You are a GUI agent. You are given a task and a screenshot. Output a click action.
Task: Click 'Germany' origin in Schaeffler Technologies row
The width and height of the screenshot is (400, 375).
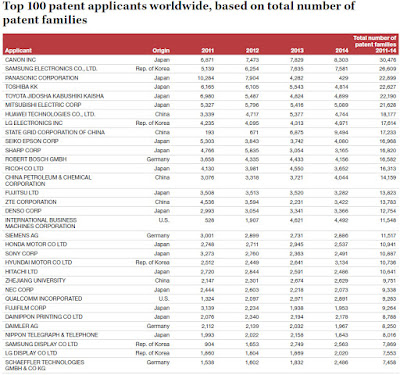click(x=158, y=362)
